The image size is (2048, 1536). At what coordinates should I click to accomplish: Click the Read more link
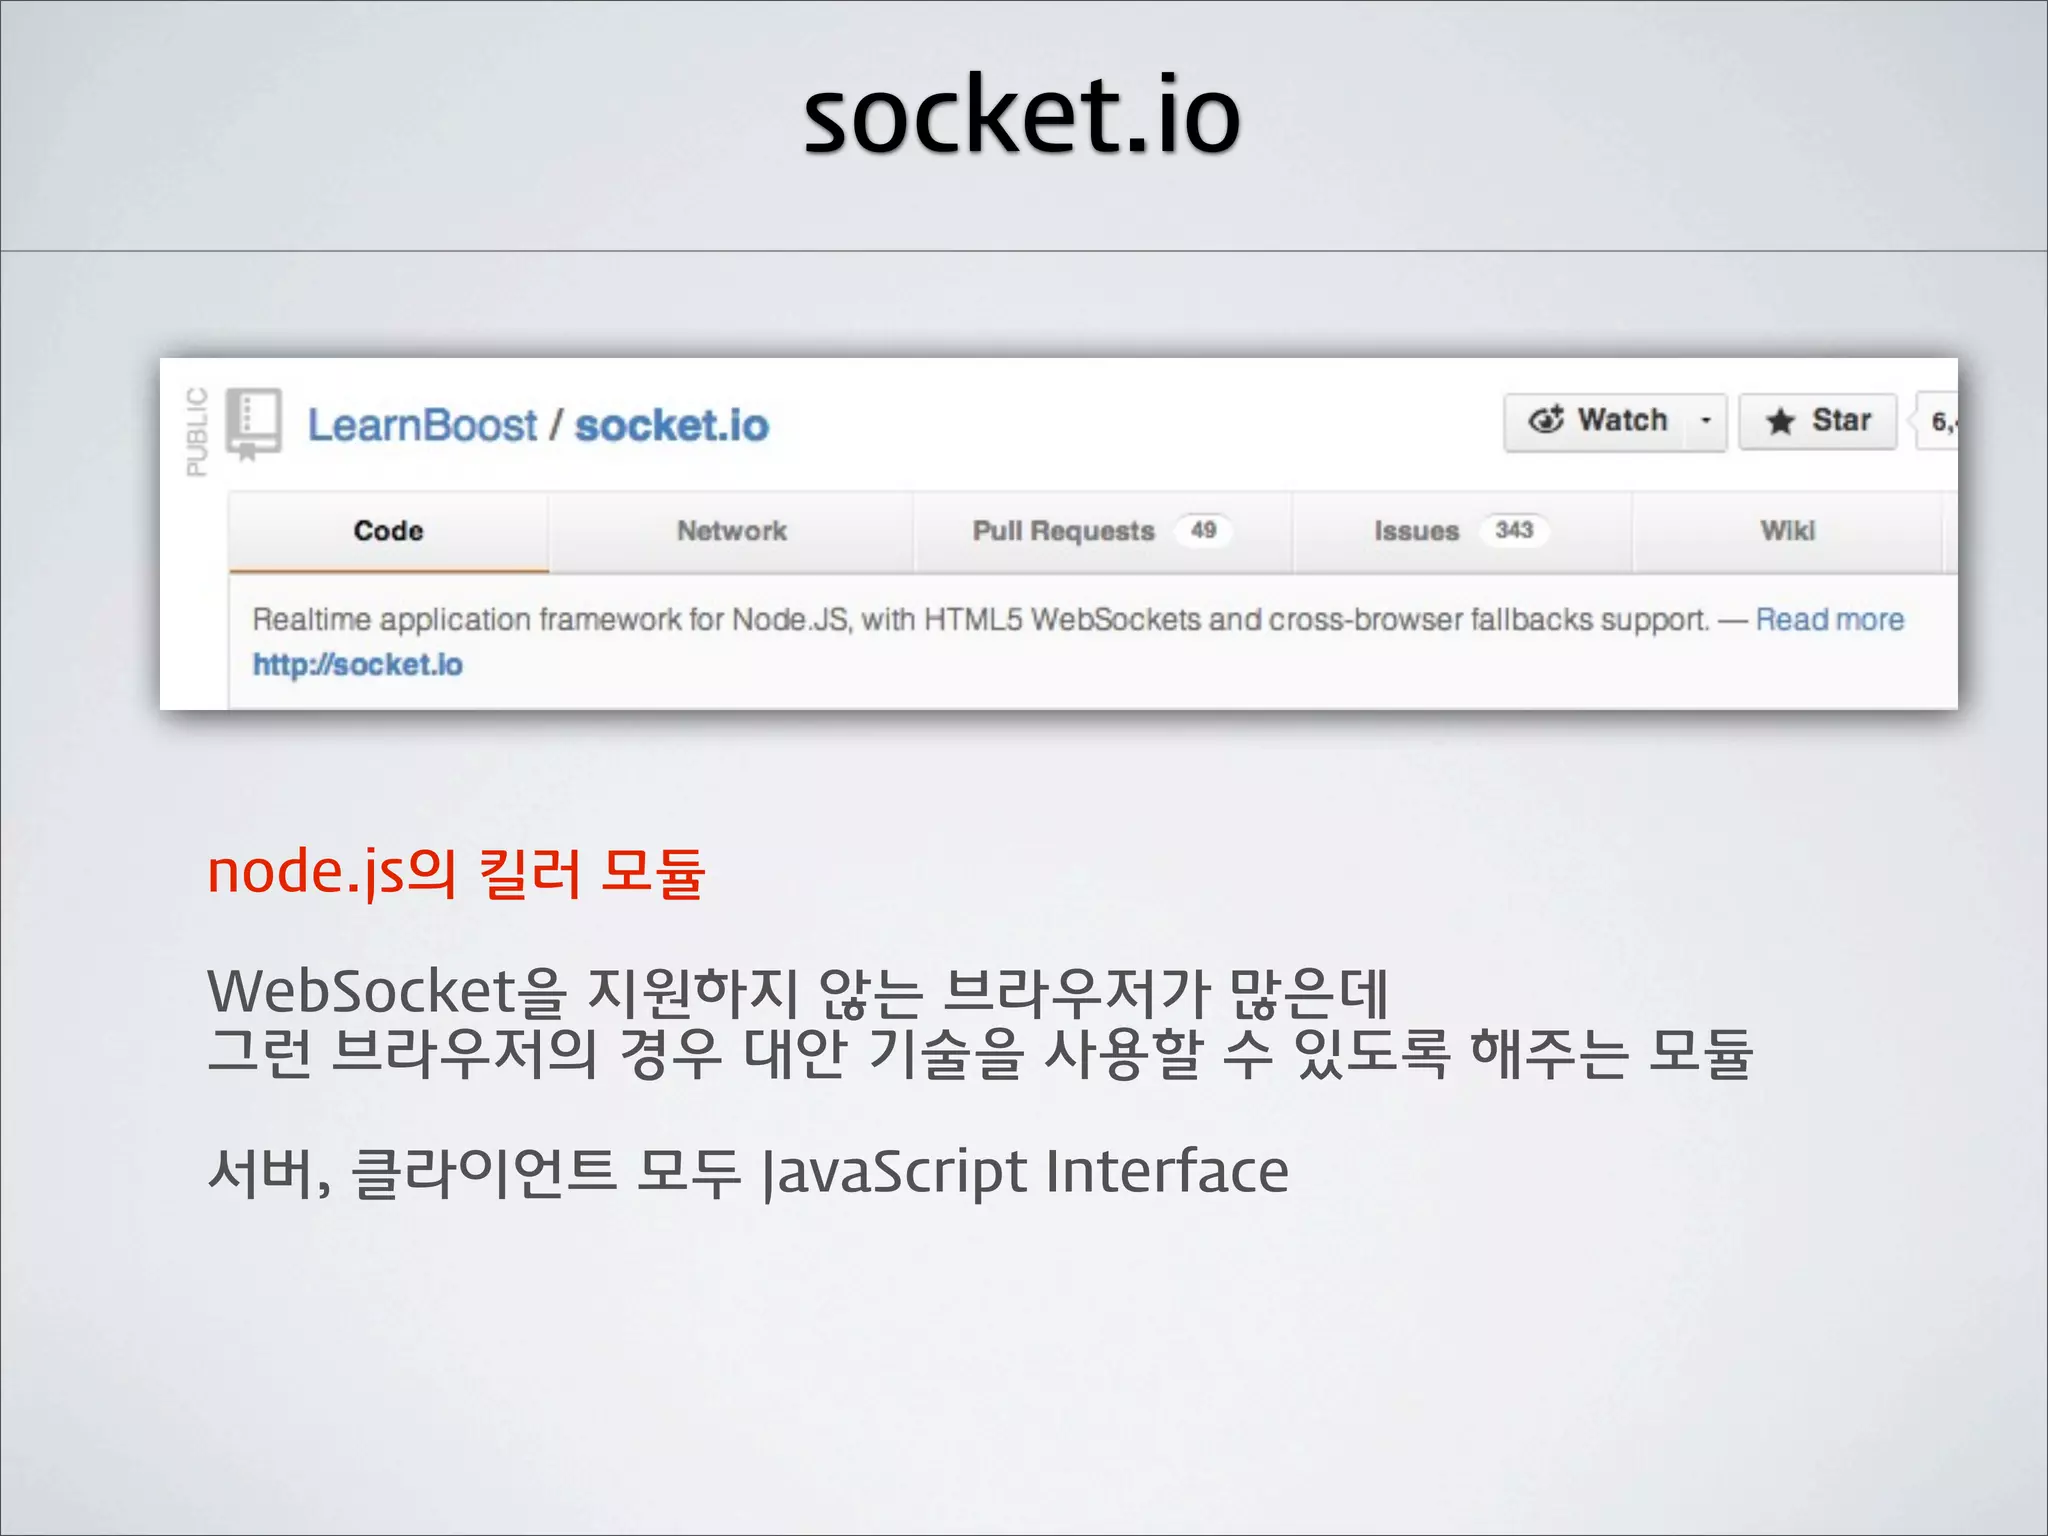click(x=1830, y=620)
